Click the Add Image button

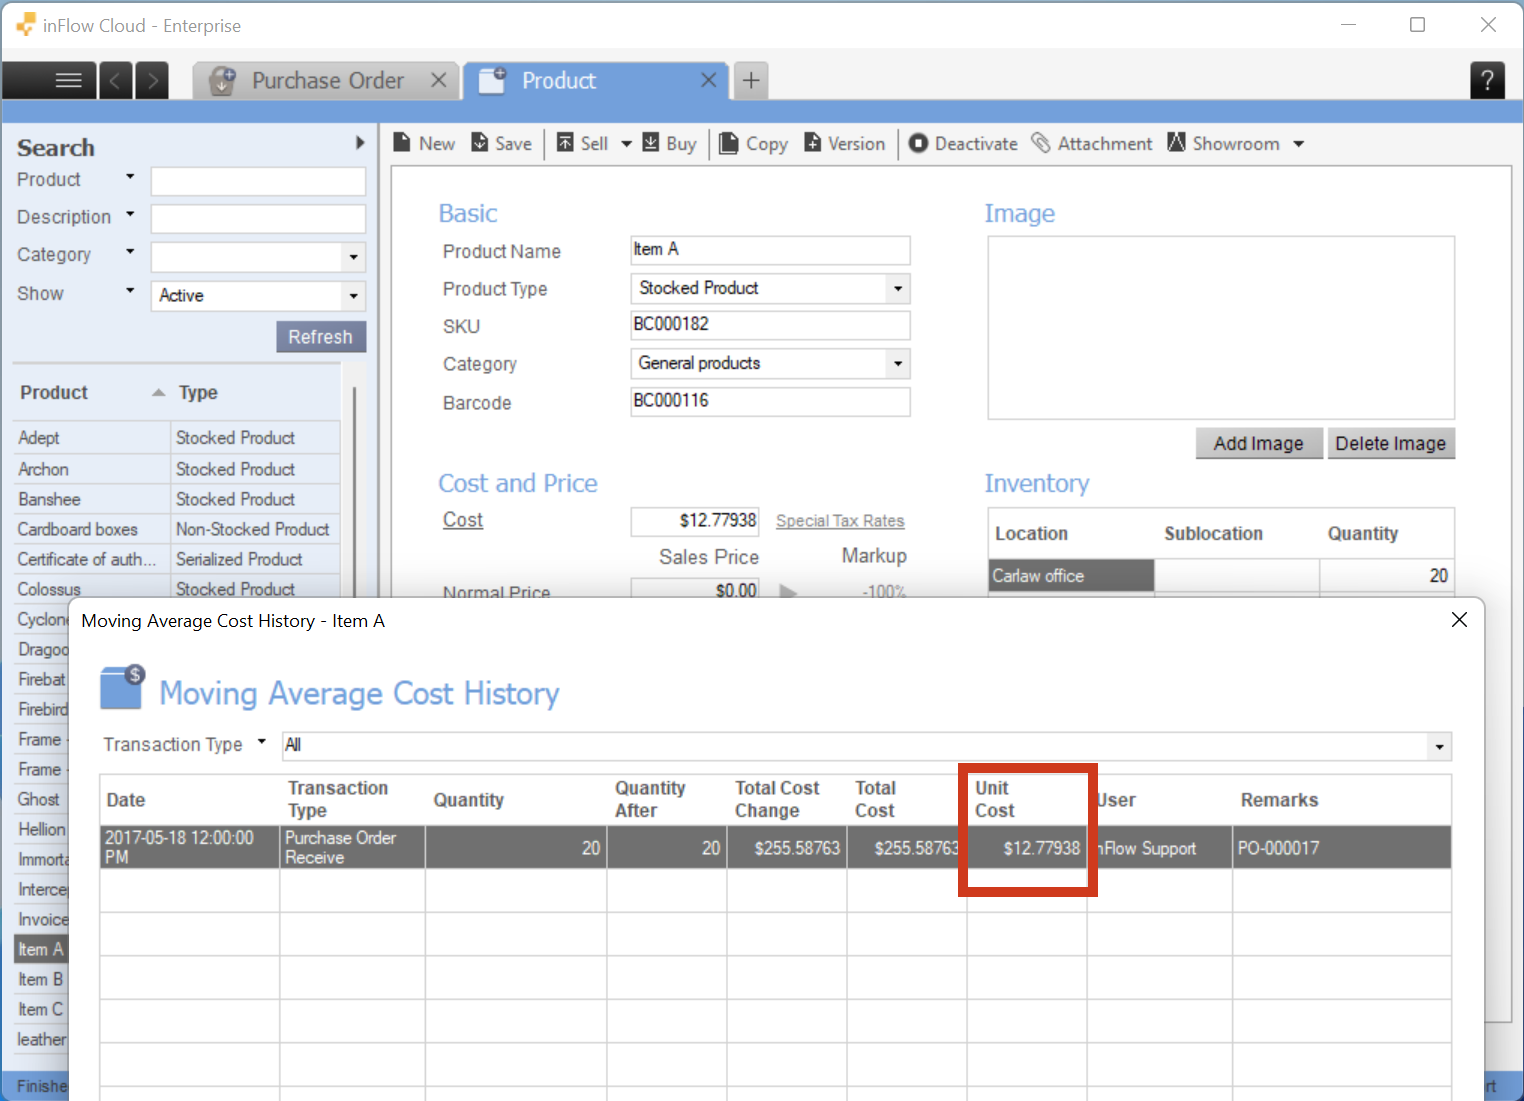(1258, 443)
